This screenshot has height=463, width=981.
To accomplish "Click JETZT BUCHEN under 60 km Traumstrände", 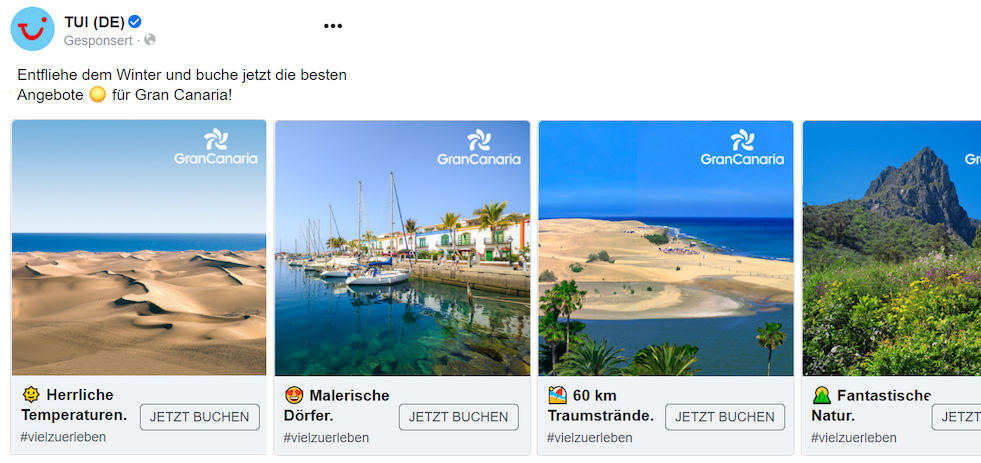I will click(x=724, y=417).
